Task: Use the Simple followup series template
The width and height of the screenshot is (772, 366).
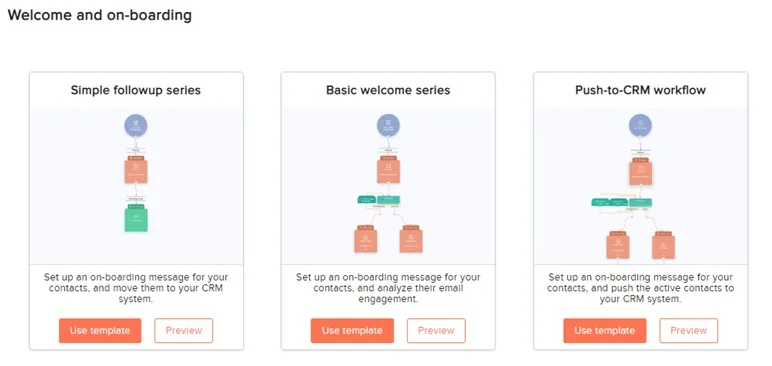Action: click(100, 331)
